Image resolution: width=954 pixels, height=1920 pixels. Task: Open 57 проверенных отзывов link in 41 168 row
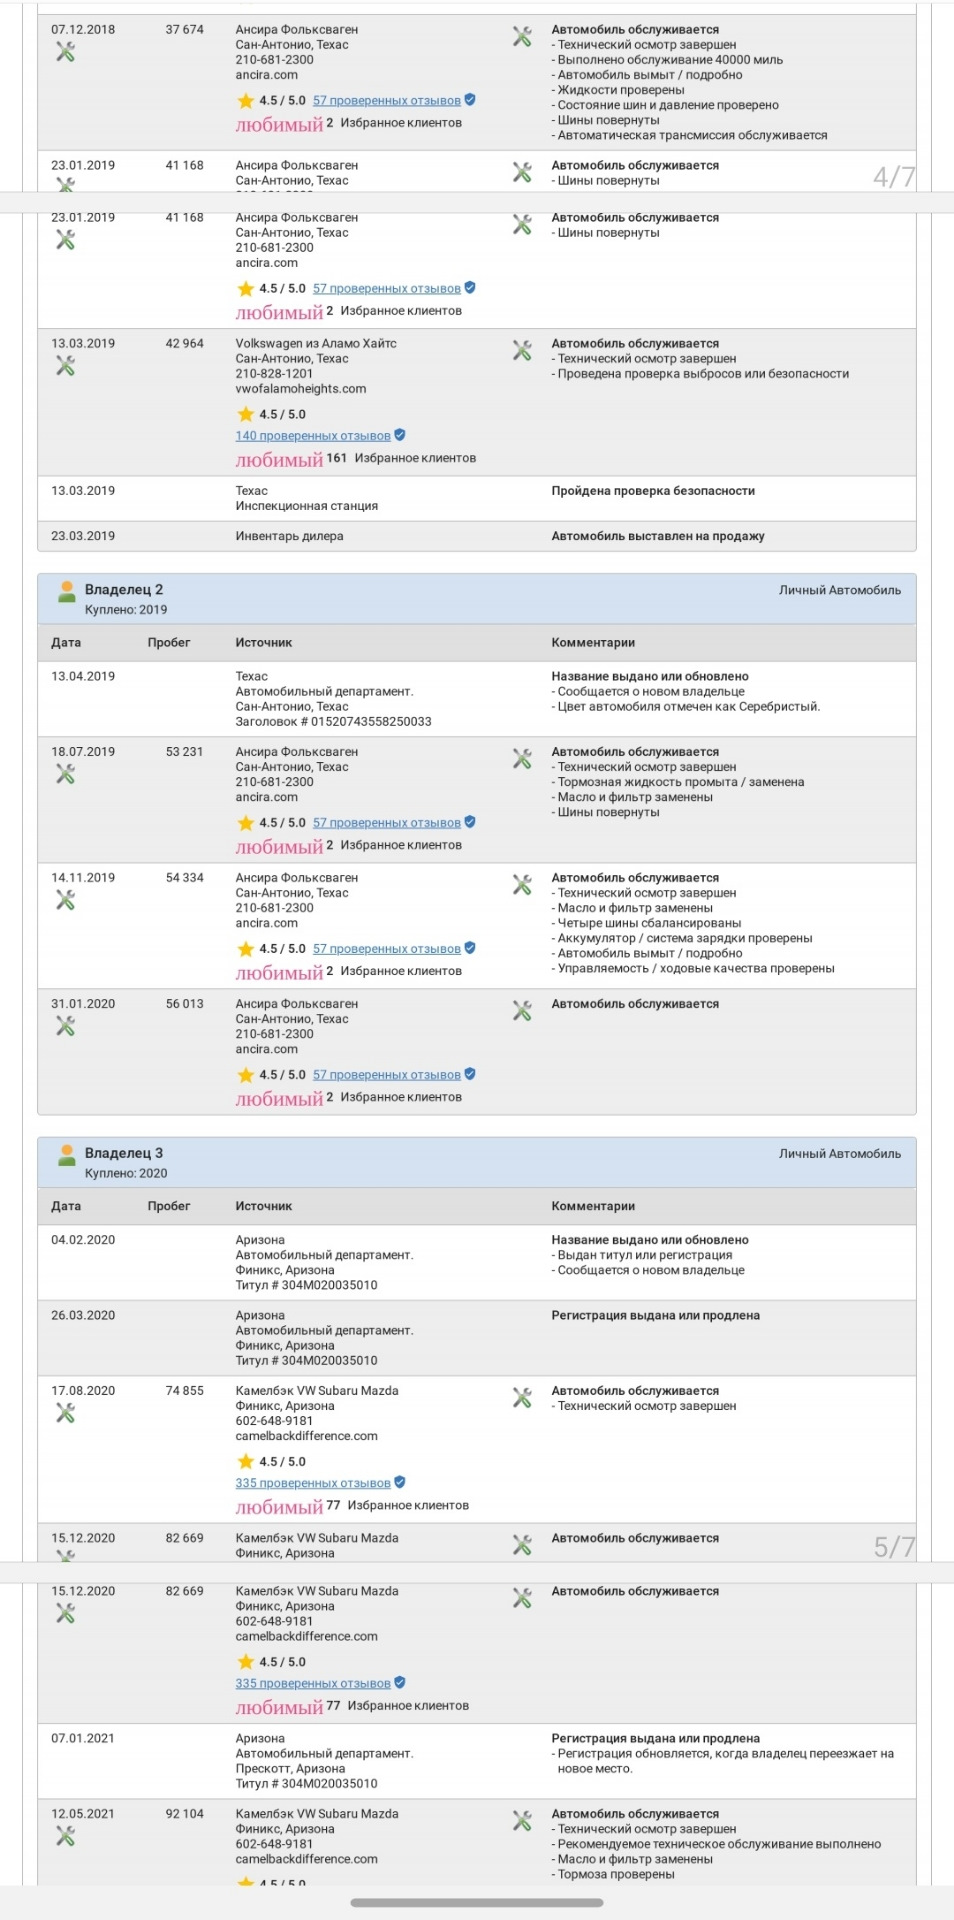click(386, 289)
